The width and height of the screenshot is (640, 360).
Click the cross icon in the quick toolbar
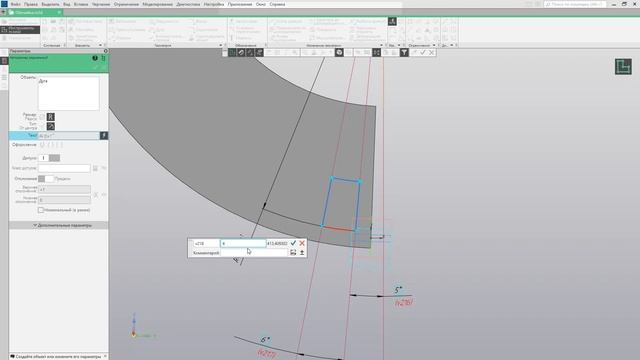(x=431, y=52)
